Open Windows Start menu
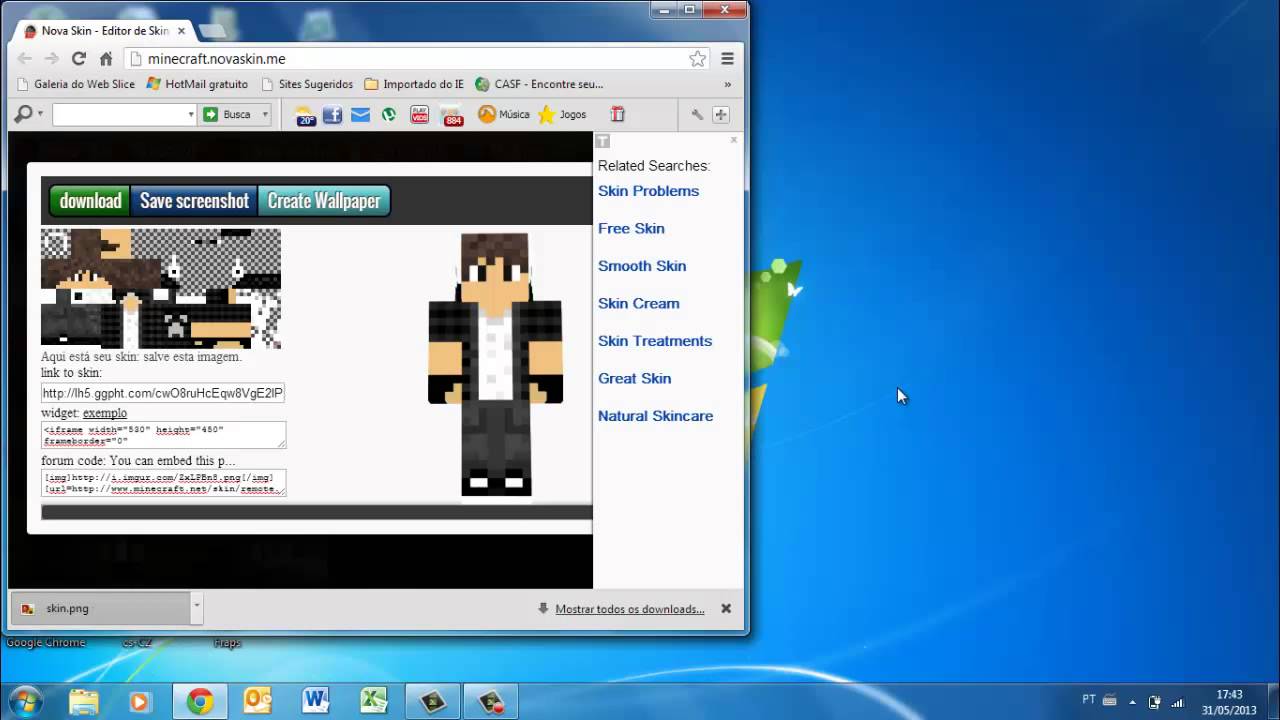Screen dimensions: 1280x720 tap(26, 701)
